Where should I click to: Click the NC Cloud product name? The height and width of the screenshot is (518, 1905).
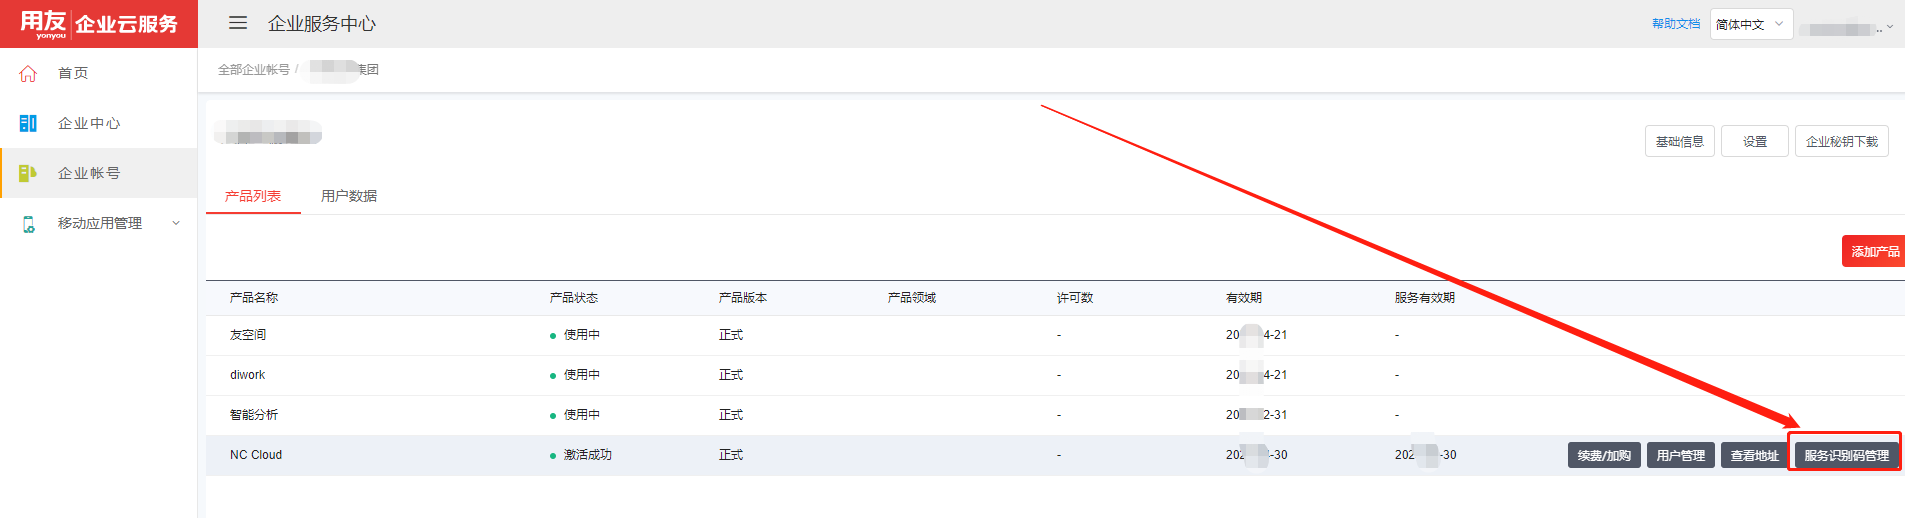tap(256, 455)
